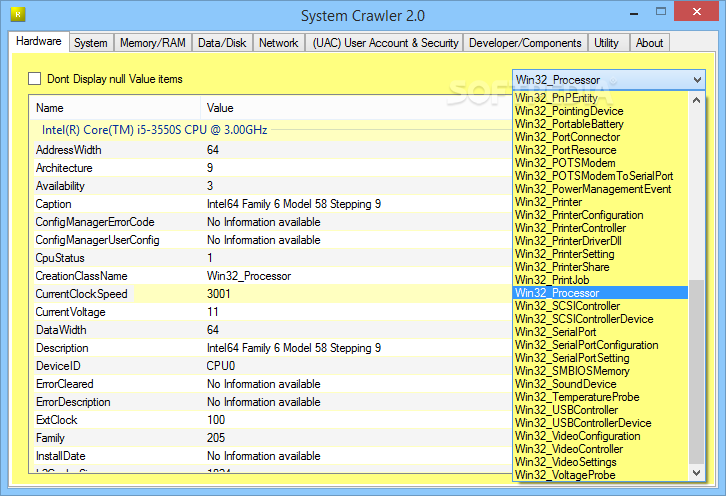Image resolution: width=726 pixels, height=496 pixels.
Task: Go to the Network tab
Action: (x=279, y=43)
